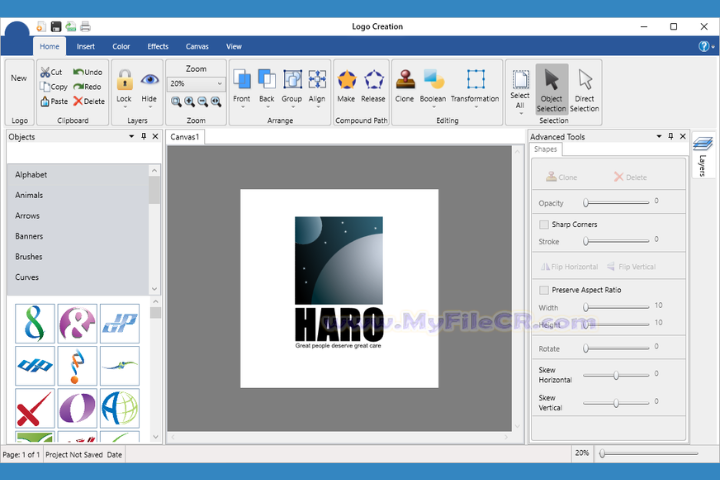Undo the last action
This screenshot has height=480, width=720.
(88, 72)
